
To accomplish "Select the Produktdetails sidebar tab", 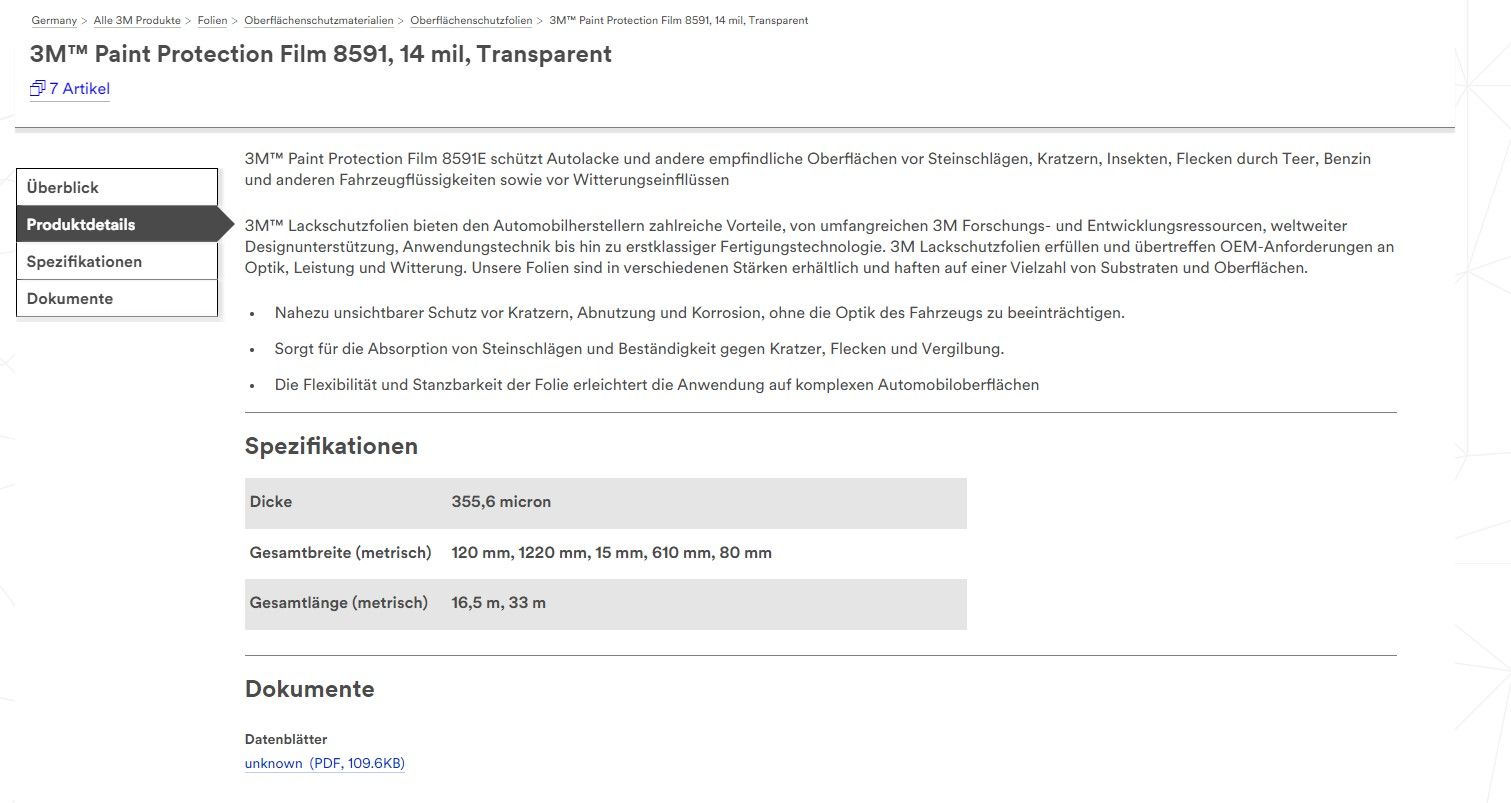I will (117, 224).
